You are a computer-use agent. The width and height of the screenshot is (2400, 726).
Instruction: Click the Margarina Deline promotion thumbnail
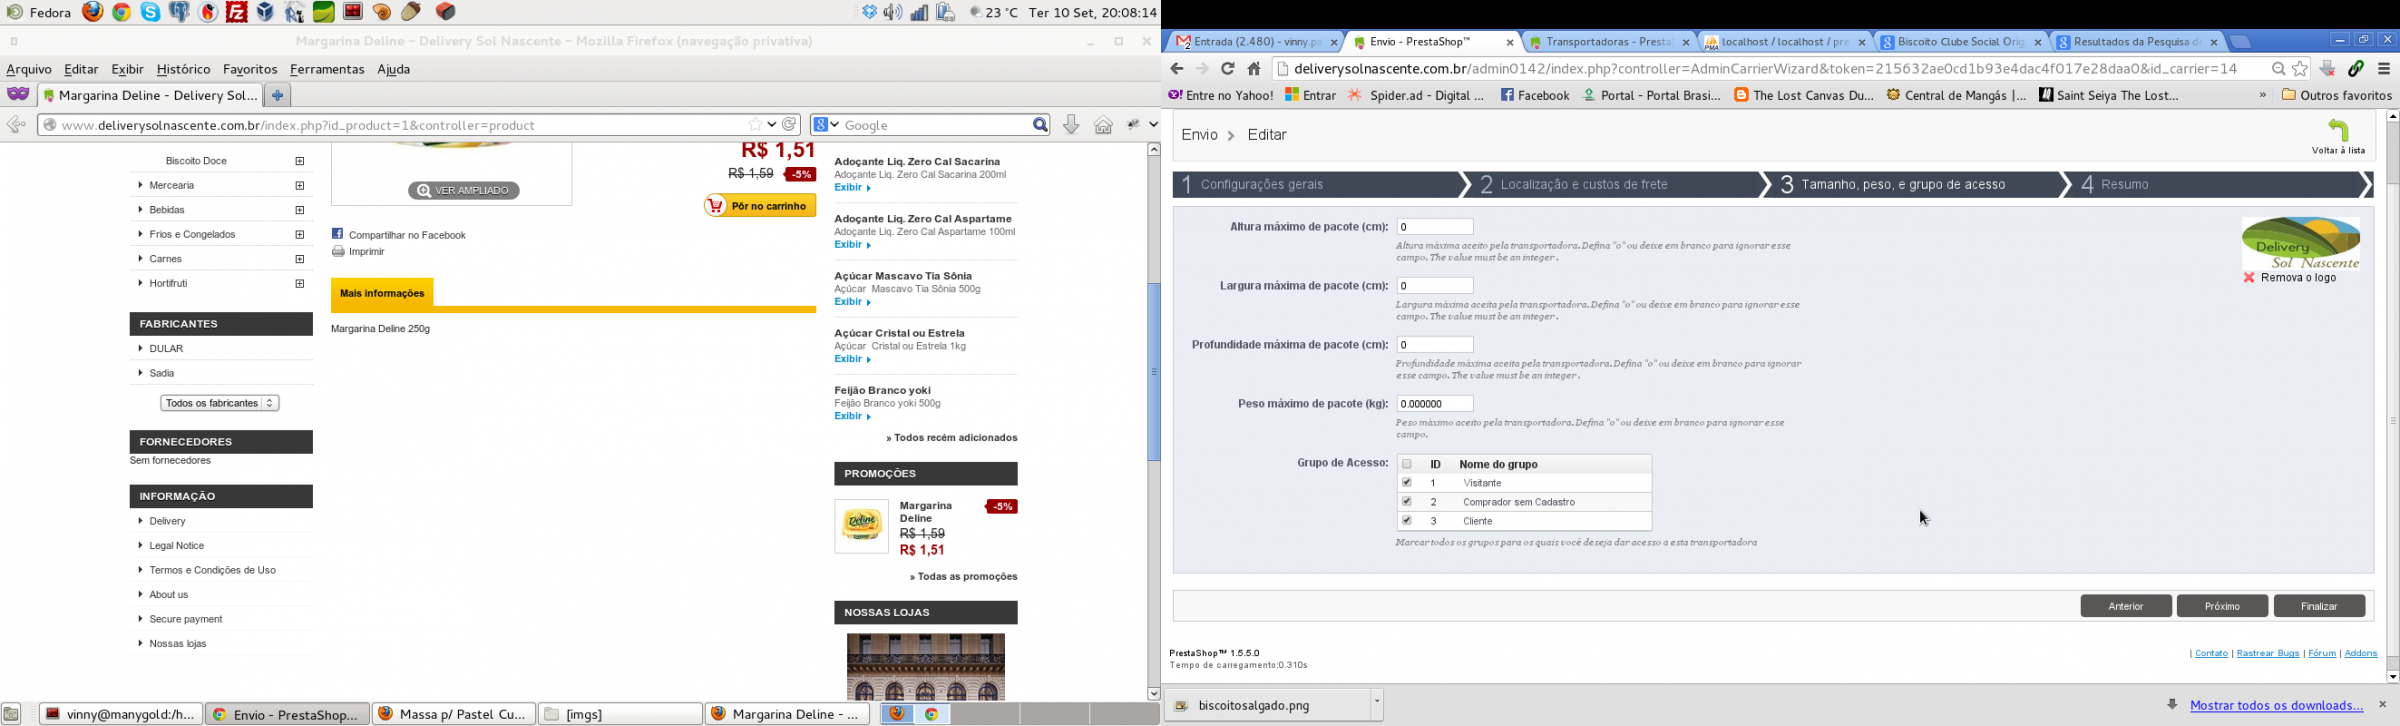[861, 526]
